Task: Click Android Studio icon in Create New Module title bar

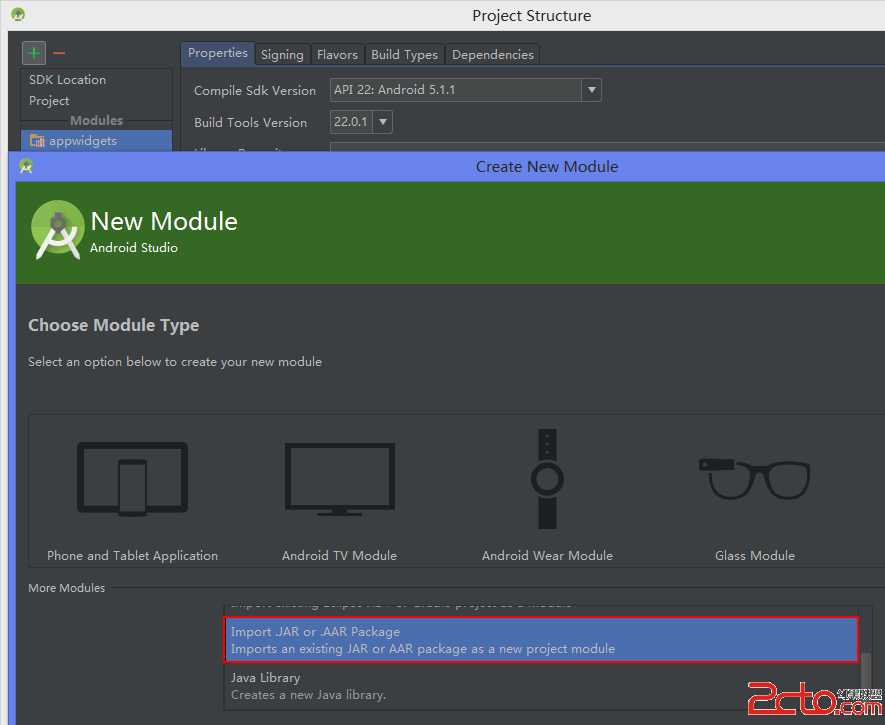Action: [26, 166]
